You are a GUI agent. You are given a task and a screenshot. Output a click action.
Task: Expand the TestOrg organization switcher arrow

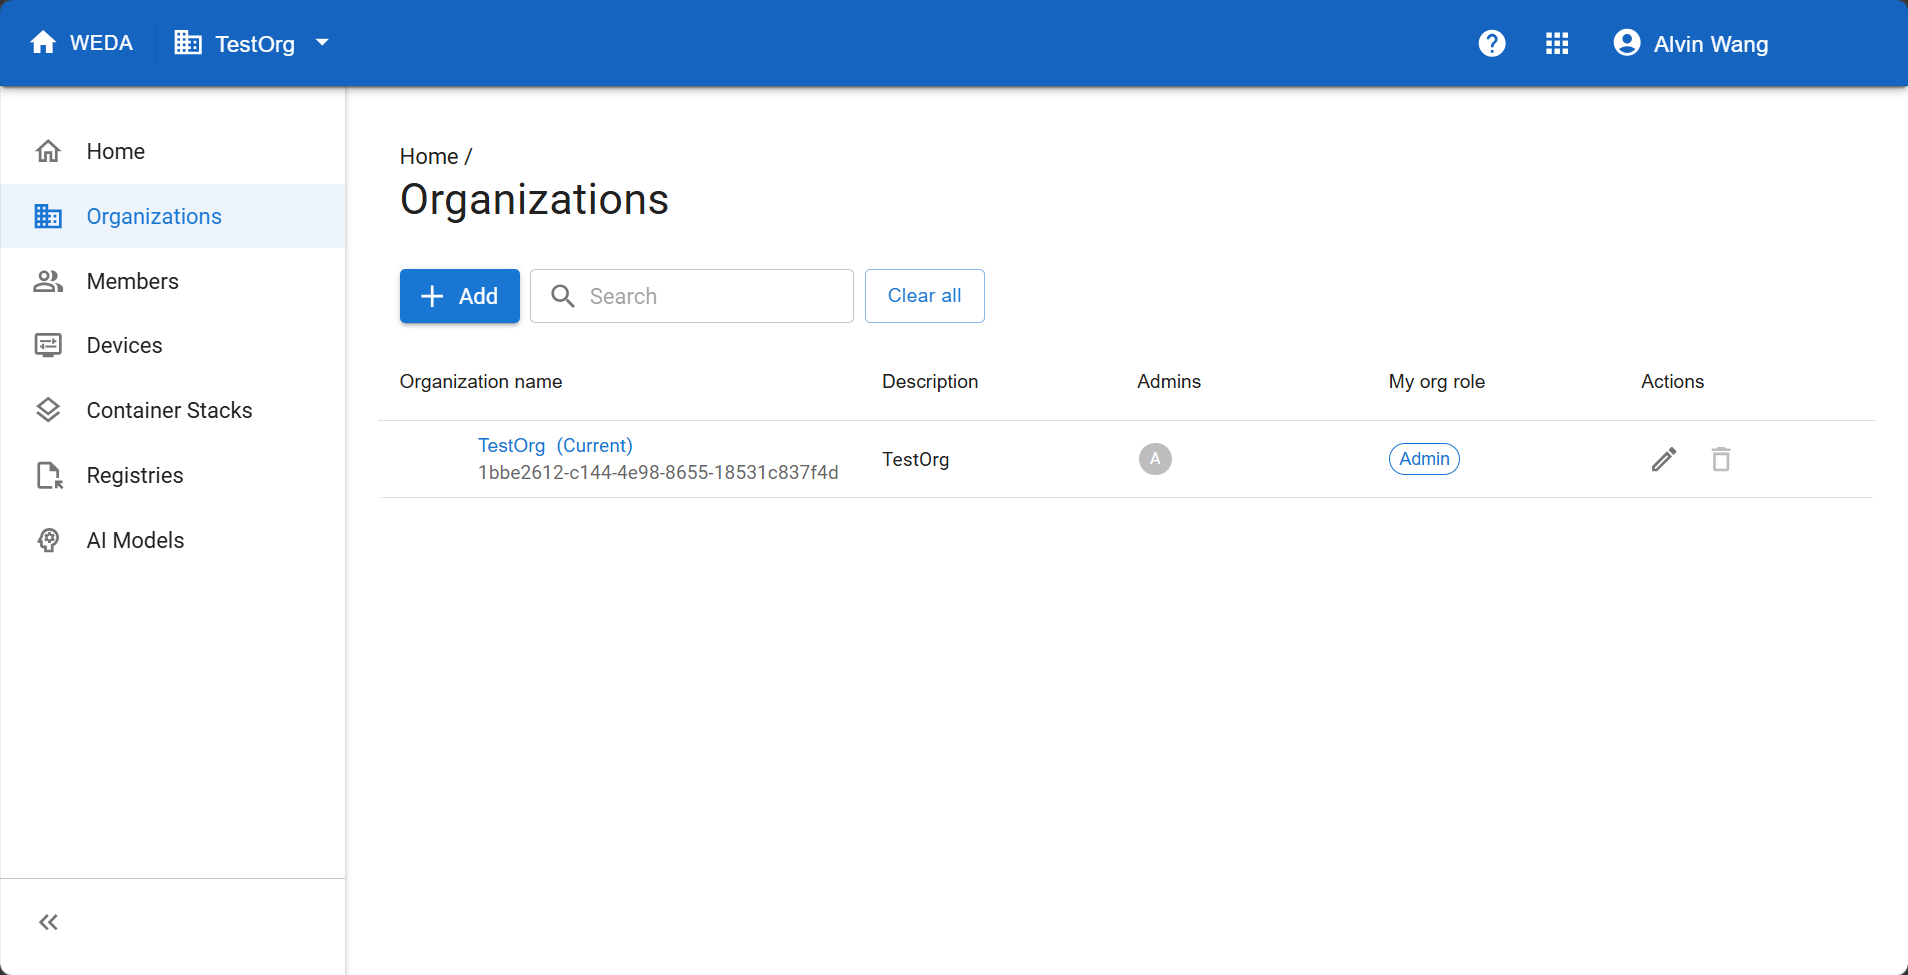click(x=322, y=43)
